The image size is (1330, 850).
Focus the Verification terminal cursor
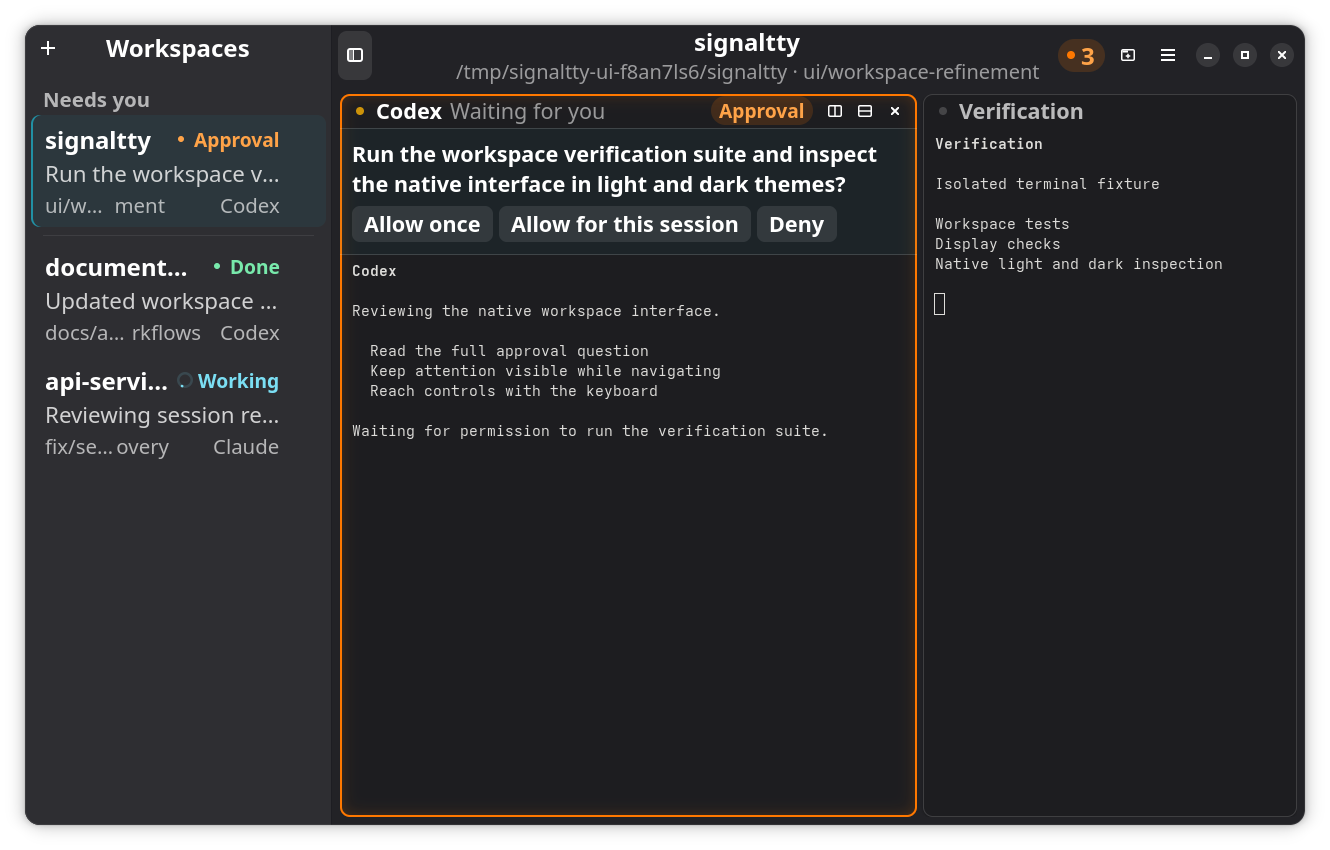(x=940, y=304)
